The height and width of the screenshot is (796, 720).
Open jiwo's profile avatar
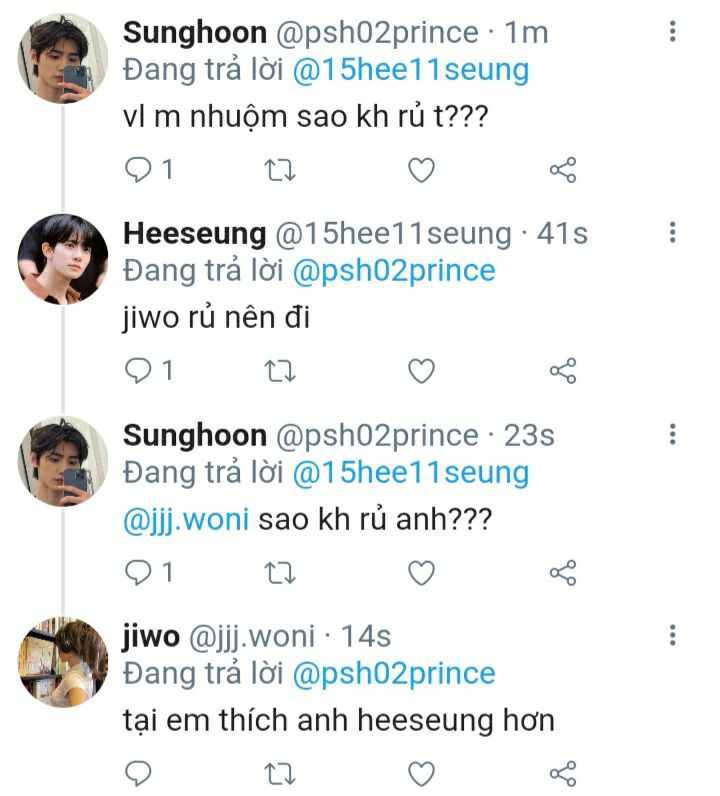(63, 662)
